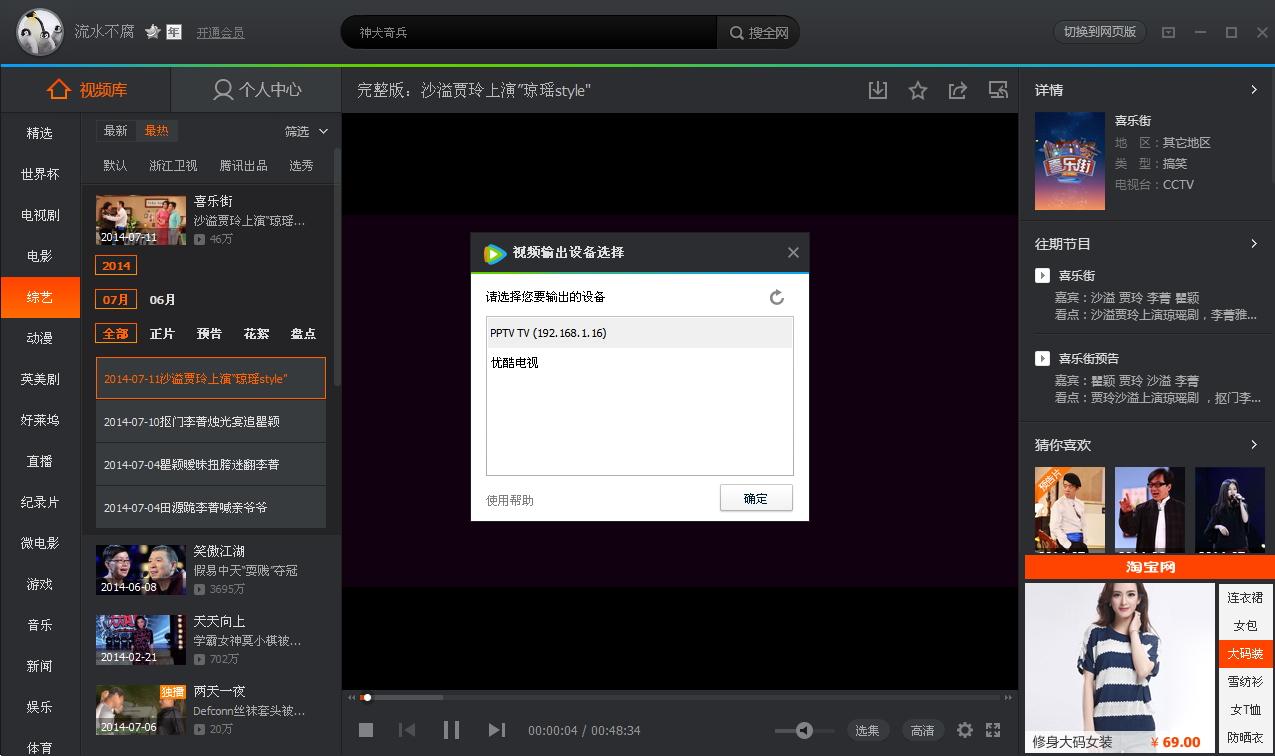Screen dimensions: 1275x756
Task: Click the cast-to-device output icon
Action: tap(997, 90)
